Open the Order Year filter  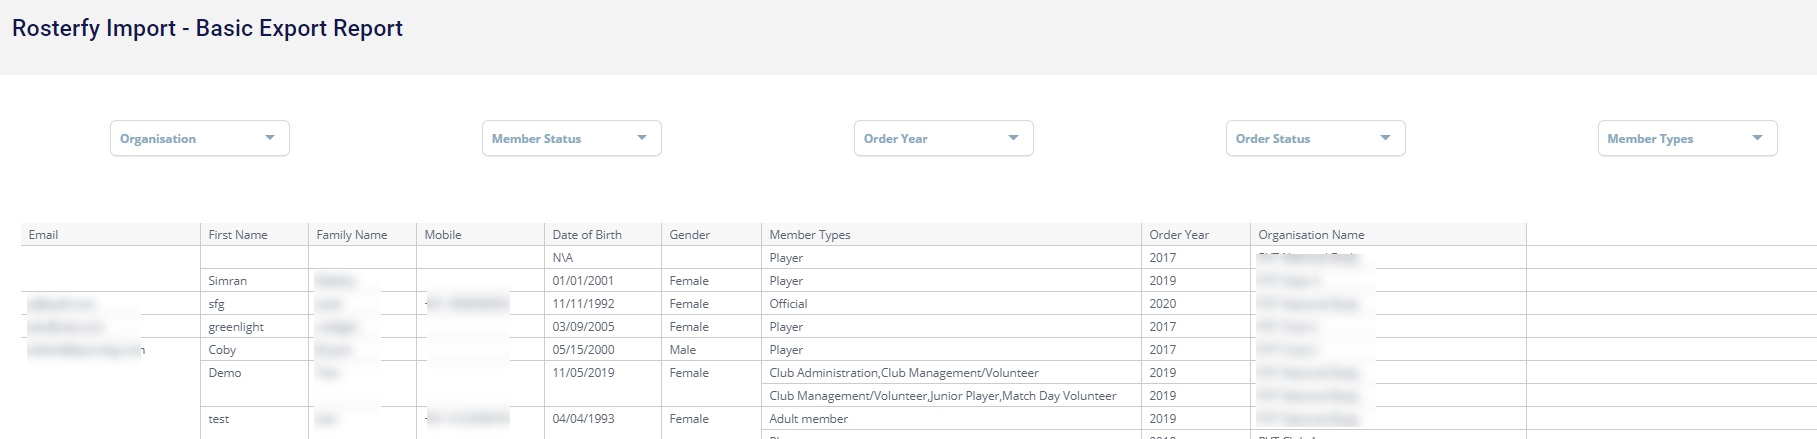point(943,138)
